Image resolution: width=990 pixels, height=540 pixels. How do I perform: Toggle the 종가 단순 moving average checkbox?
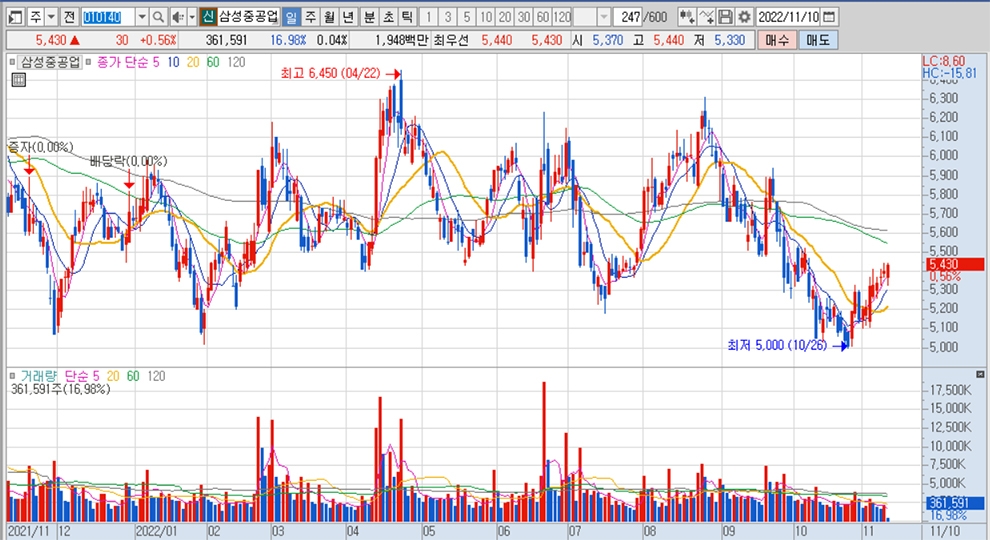coord(89,62)
